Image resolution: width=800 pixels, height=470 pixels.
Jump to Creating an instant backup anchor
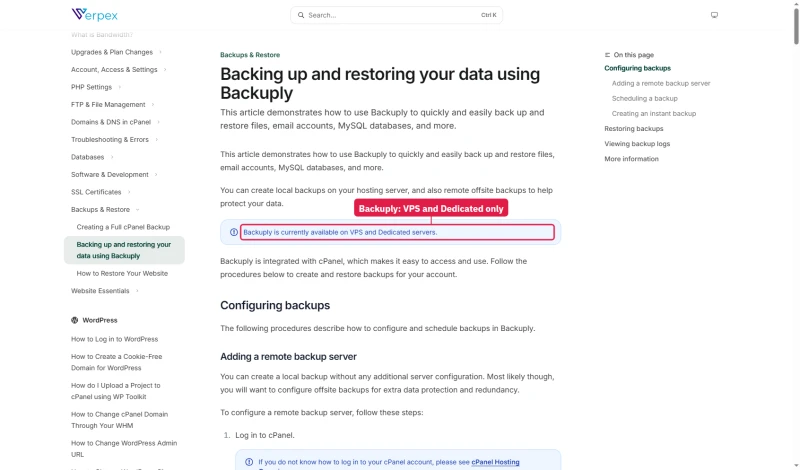(654, 114)
